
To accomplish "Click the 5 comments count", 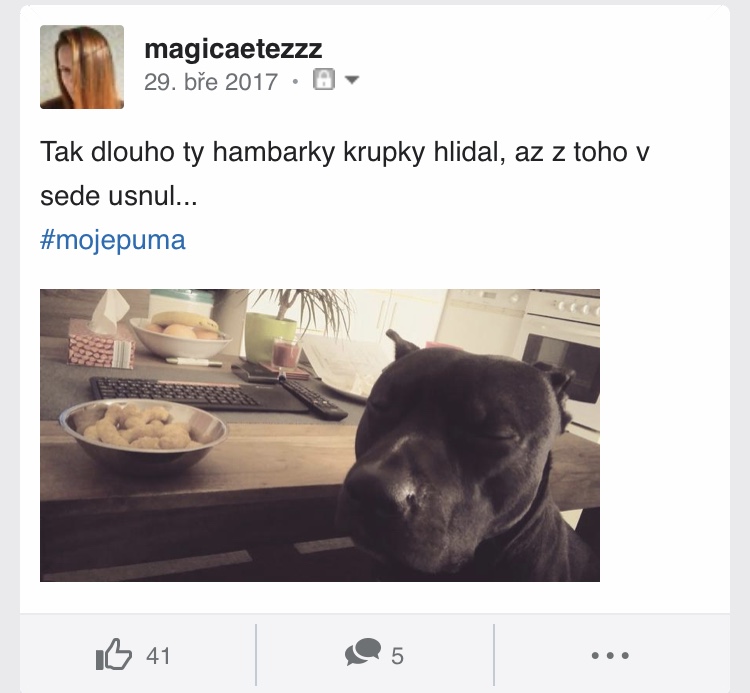I will (397, 656).
